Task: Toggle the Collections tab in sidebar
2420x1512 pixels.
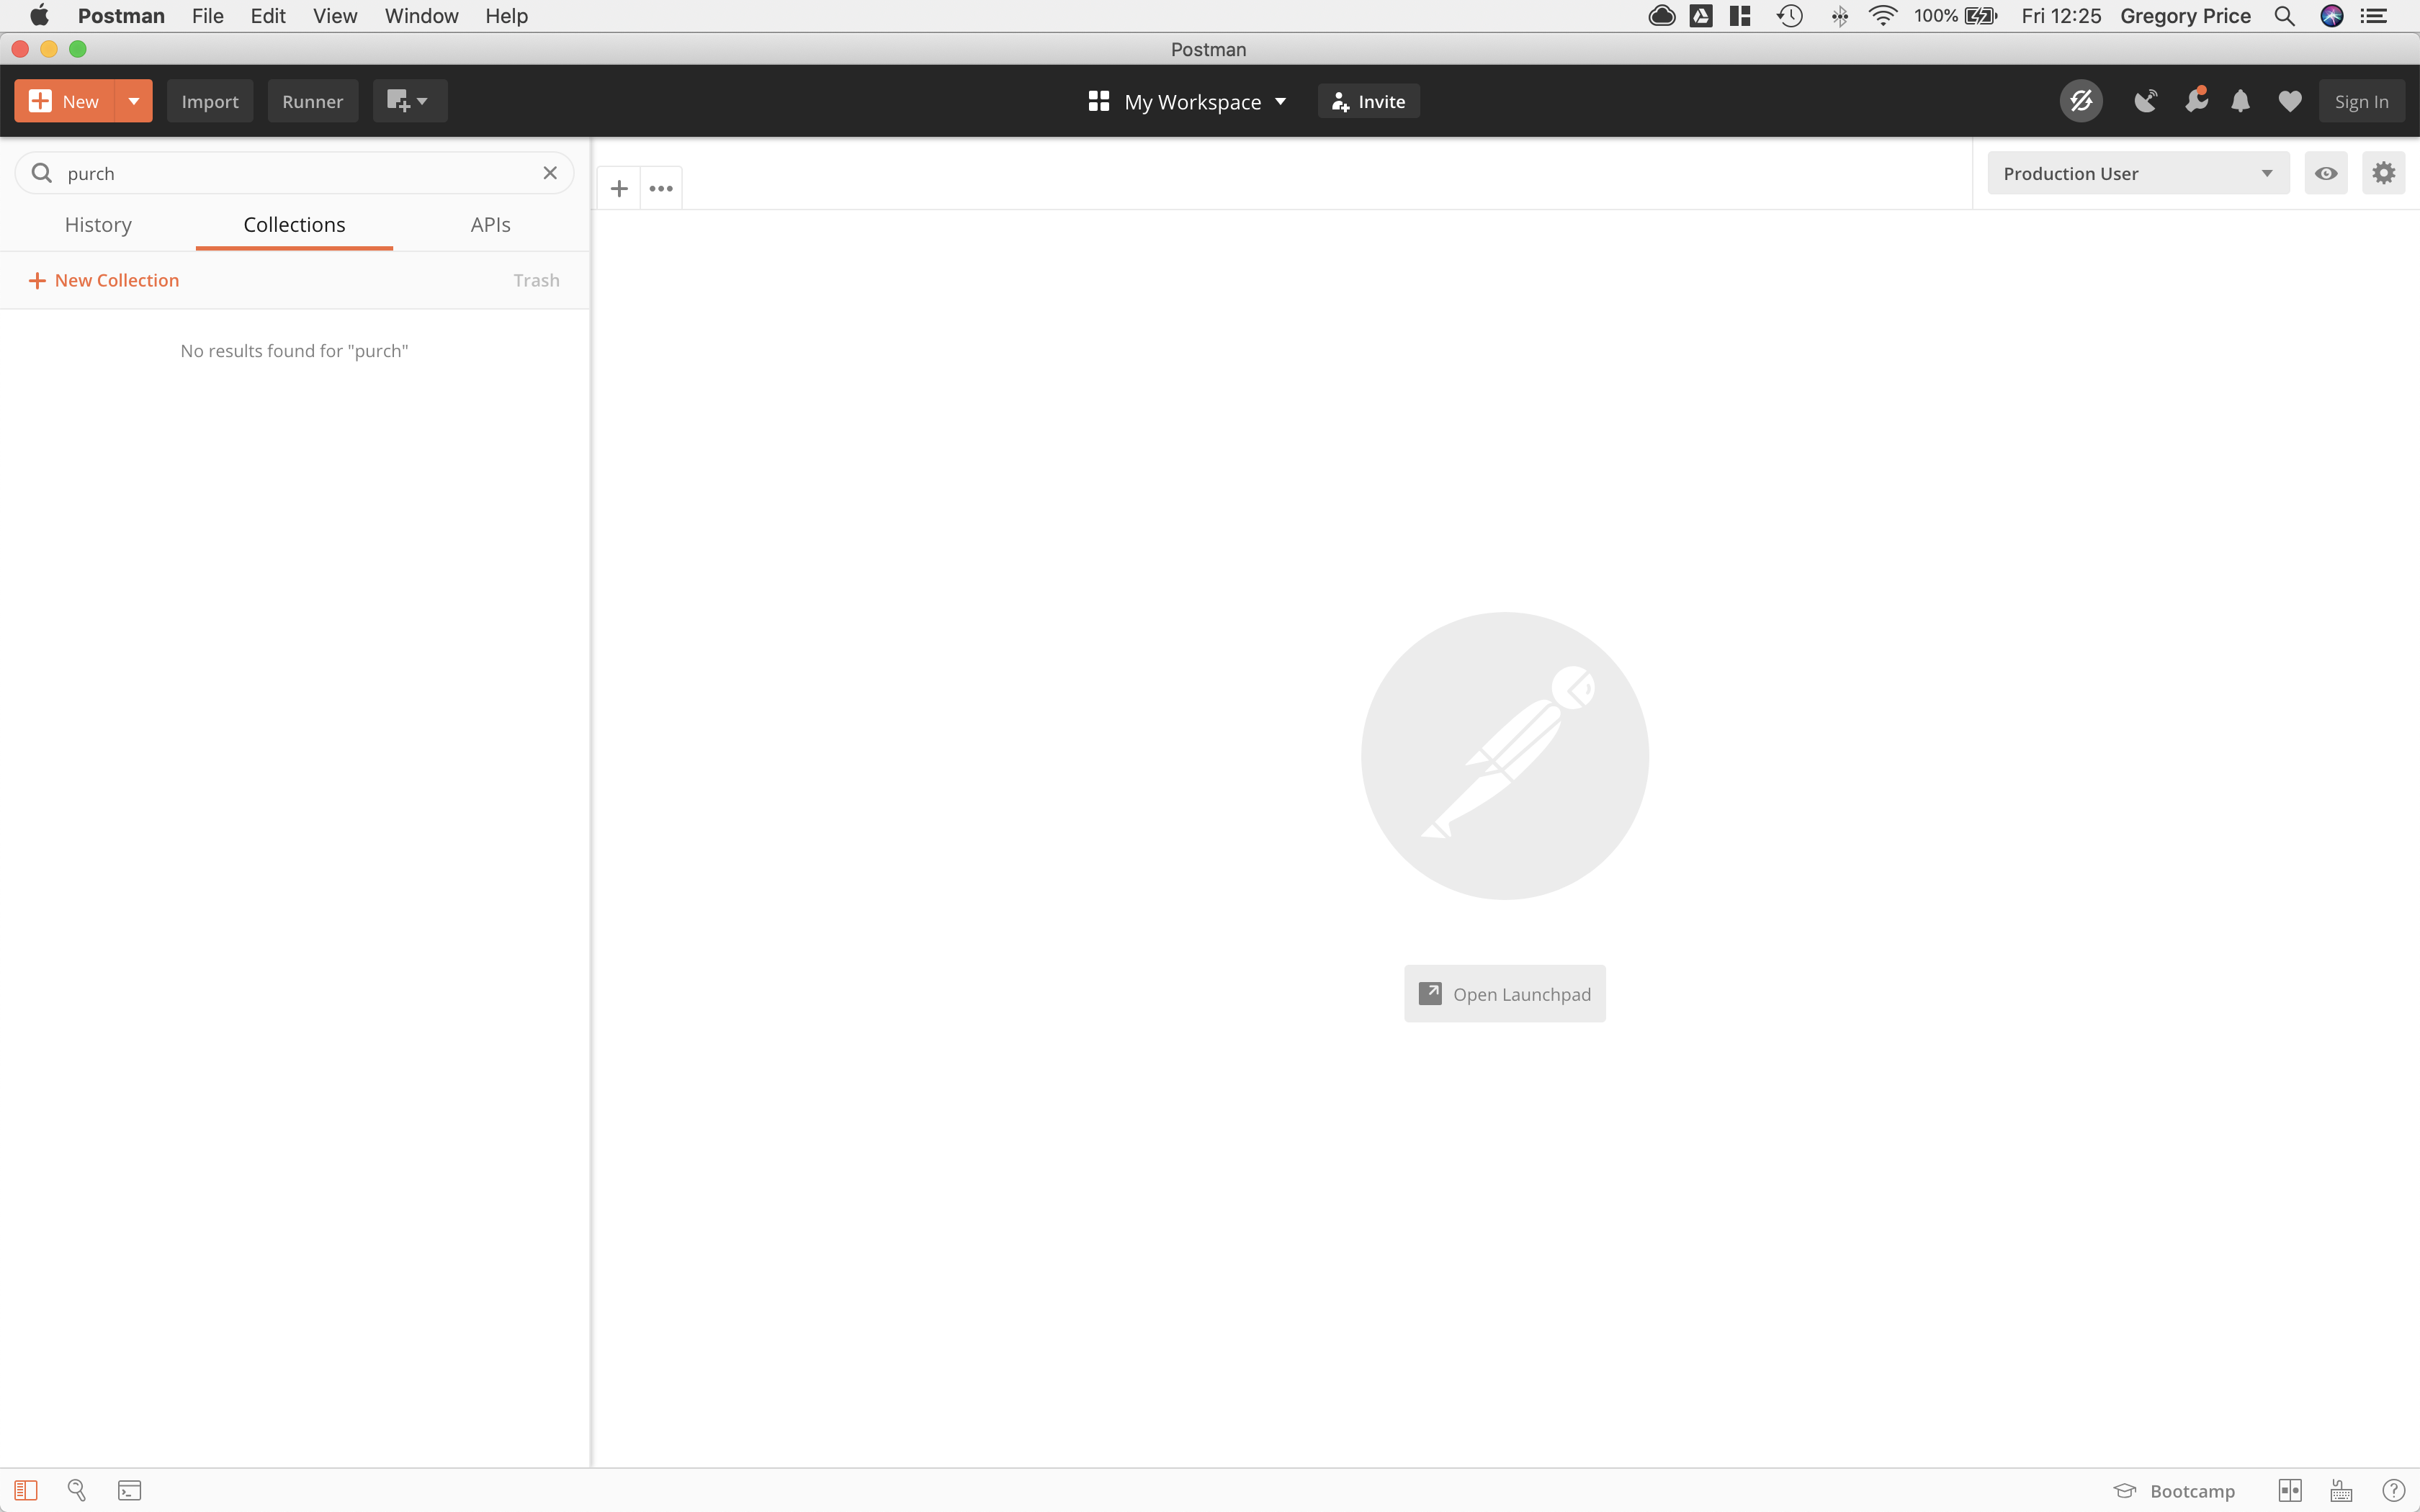Action: coord(295,223)
